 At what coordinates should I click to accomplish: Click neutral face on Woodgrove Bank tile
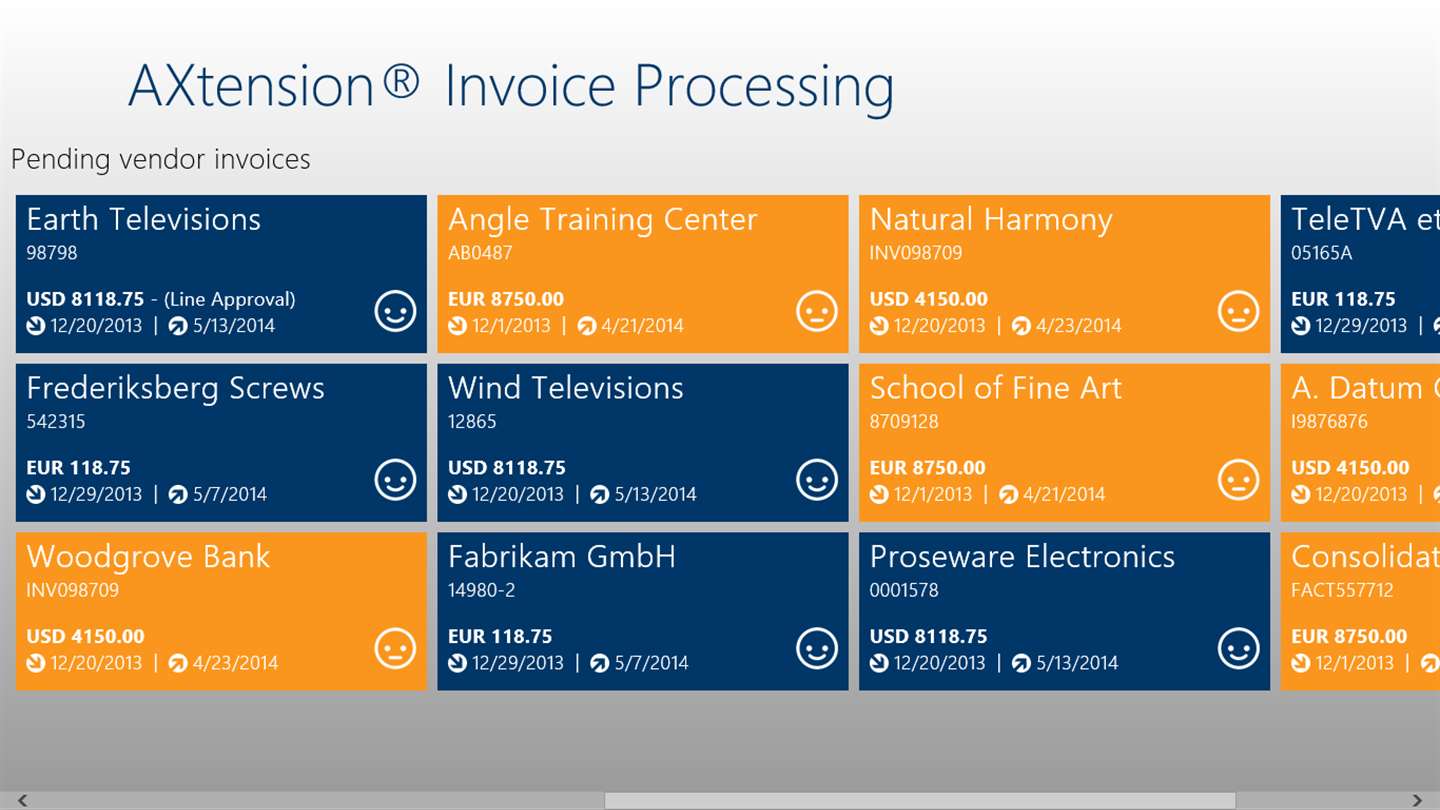pos(395,649)
